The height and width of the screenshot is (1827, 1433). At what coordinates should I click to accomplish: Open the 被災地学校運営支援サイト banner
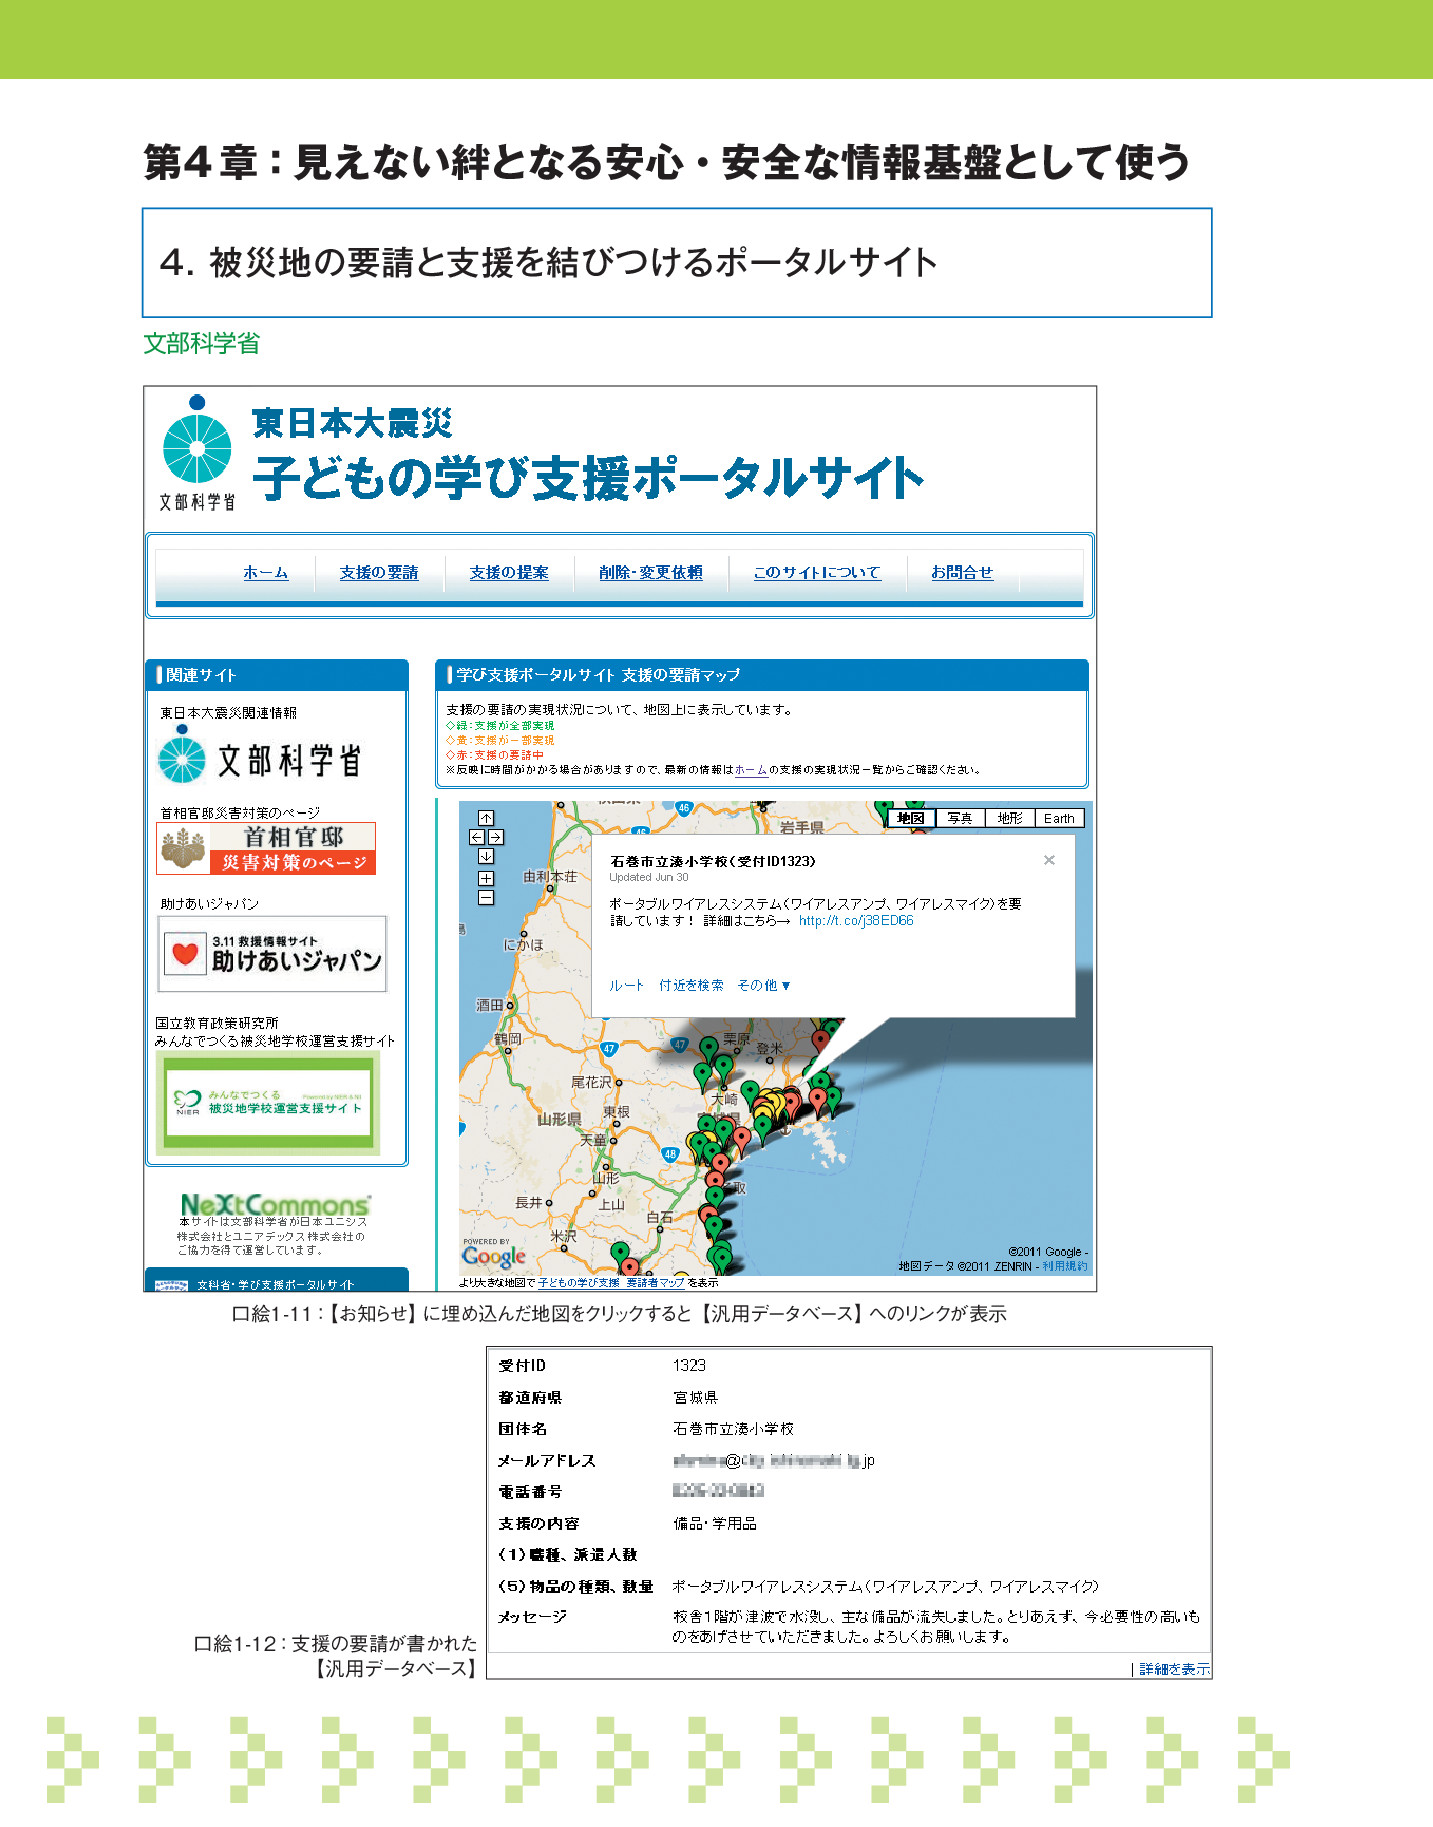point(268,1102)
